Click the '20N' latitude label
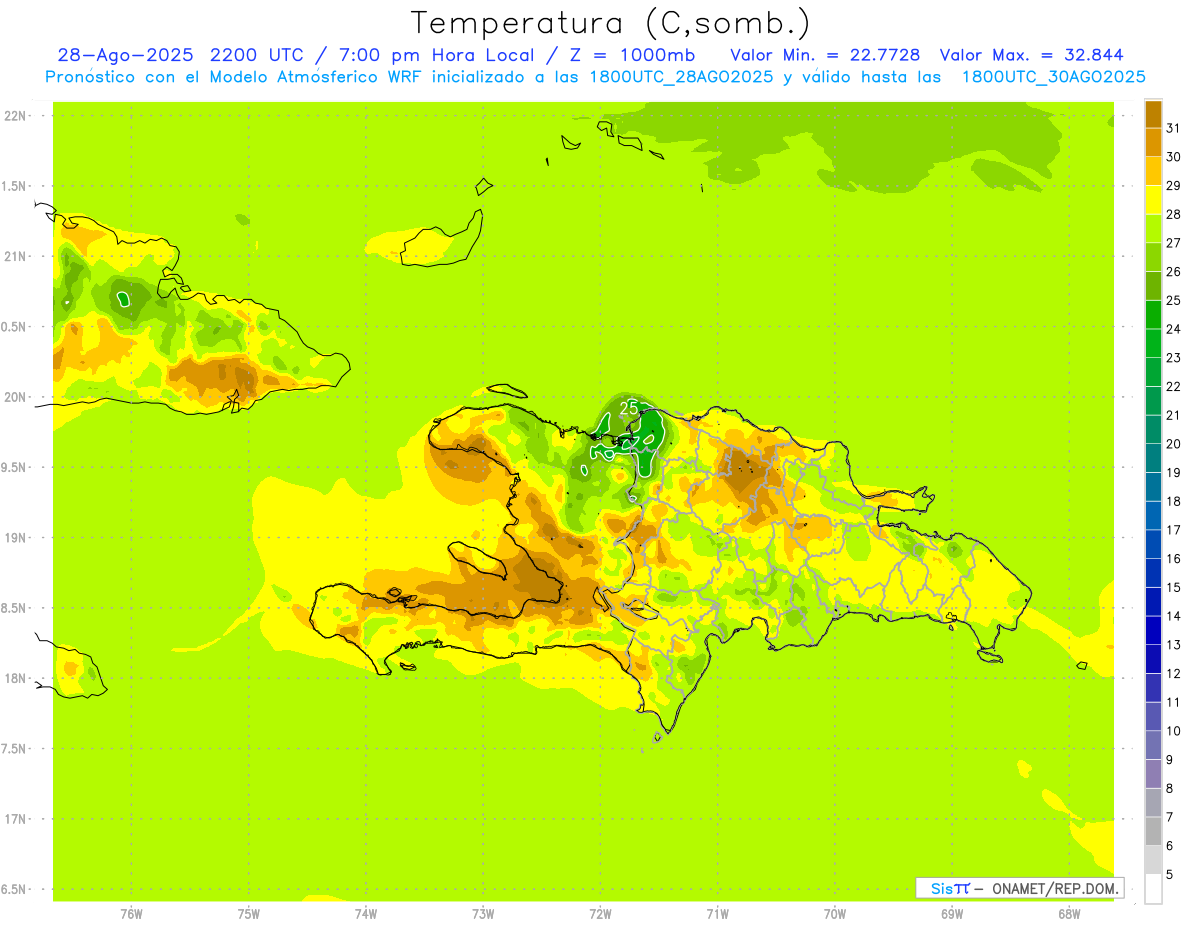1200x927 pixels. click(15, 397)
